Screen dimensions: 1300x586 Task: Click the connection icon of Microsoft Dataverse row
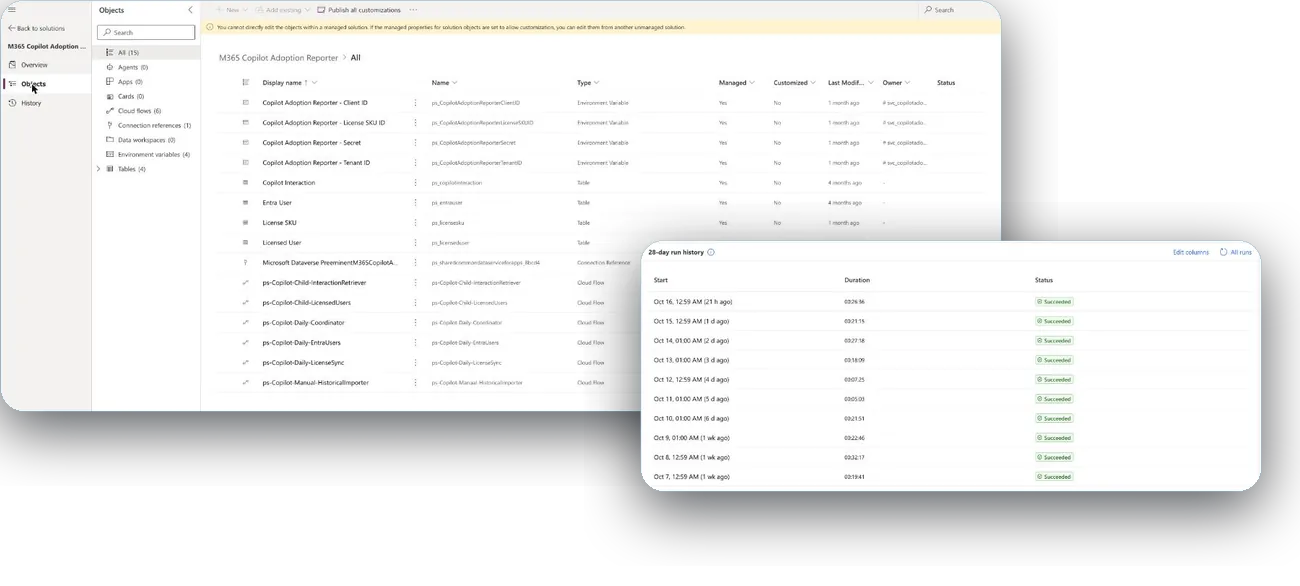pyautogui.click(x=245, y=263)
